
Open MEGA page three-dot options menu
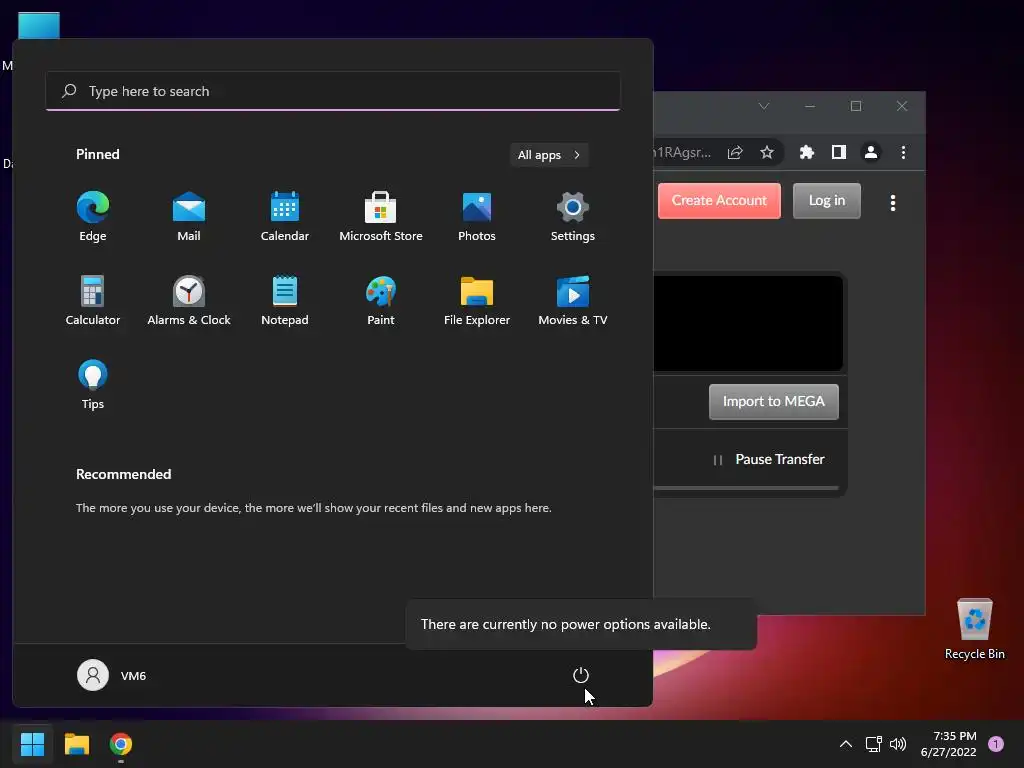pyautogui.click(x=893, y=203)
